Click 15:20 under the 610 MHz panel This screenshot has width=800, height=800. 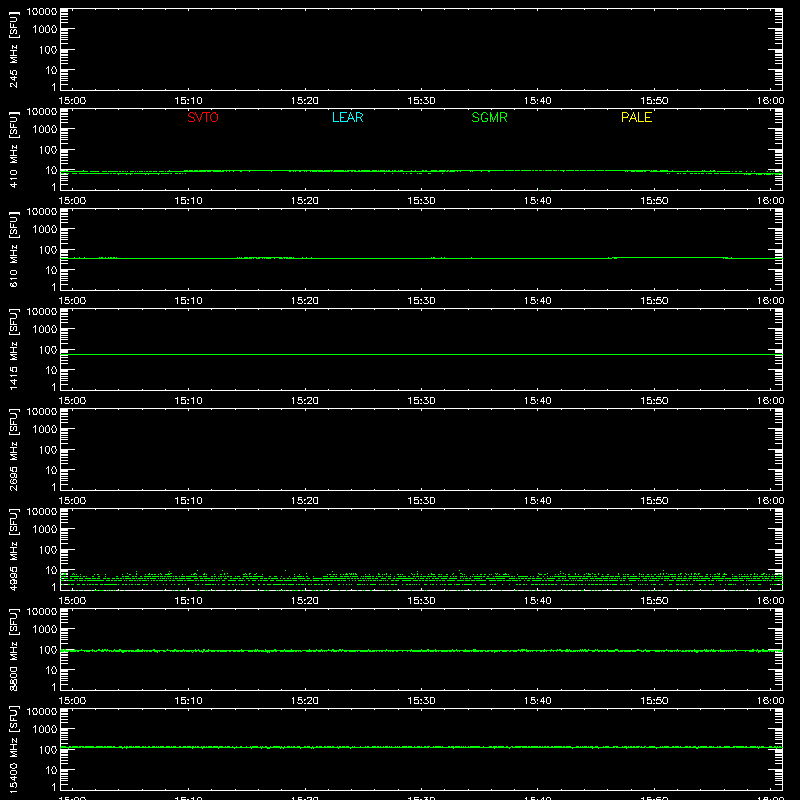pos(305,301)
